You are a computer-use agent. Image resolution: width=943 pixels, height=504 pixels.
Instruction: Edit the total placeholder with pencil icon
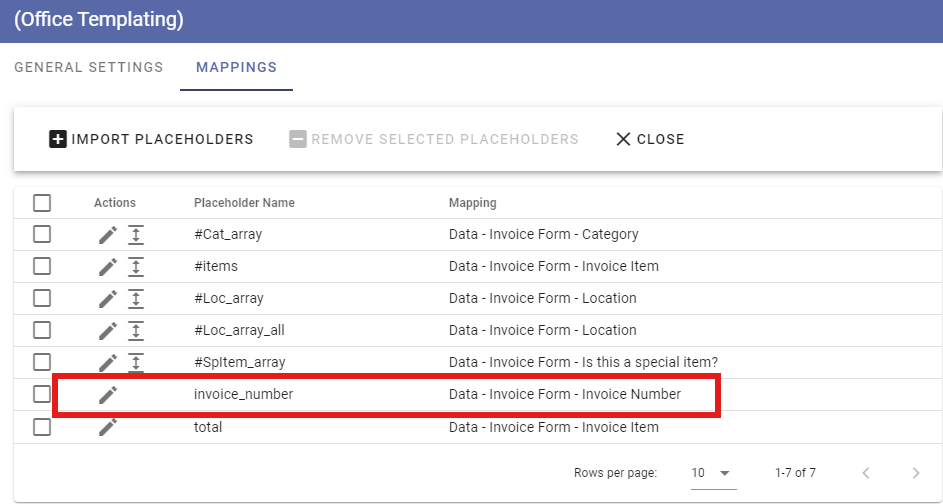[x=108, y=427]
